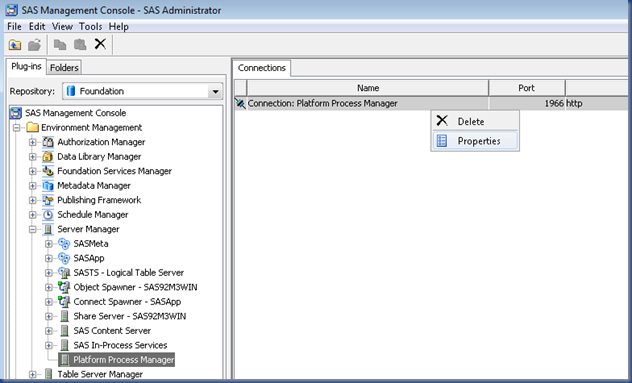Click the Metadata Manager icon
This screenshot has width=632, height=383.
coord(48,185)
